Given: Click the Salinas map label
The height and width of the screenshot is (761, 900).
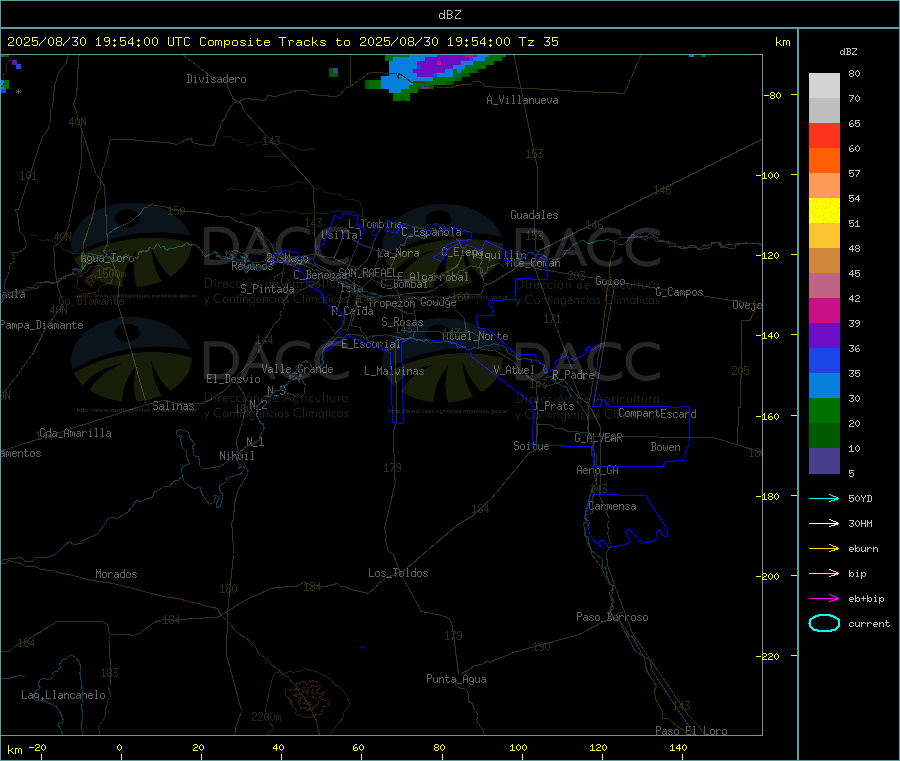Looking at the screenshot, I should point(173,406).
